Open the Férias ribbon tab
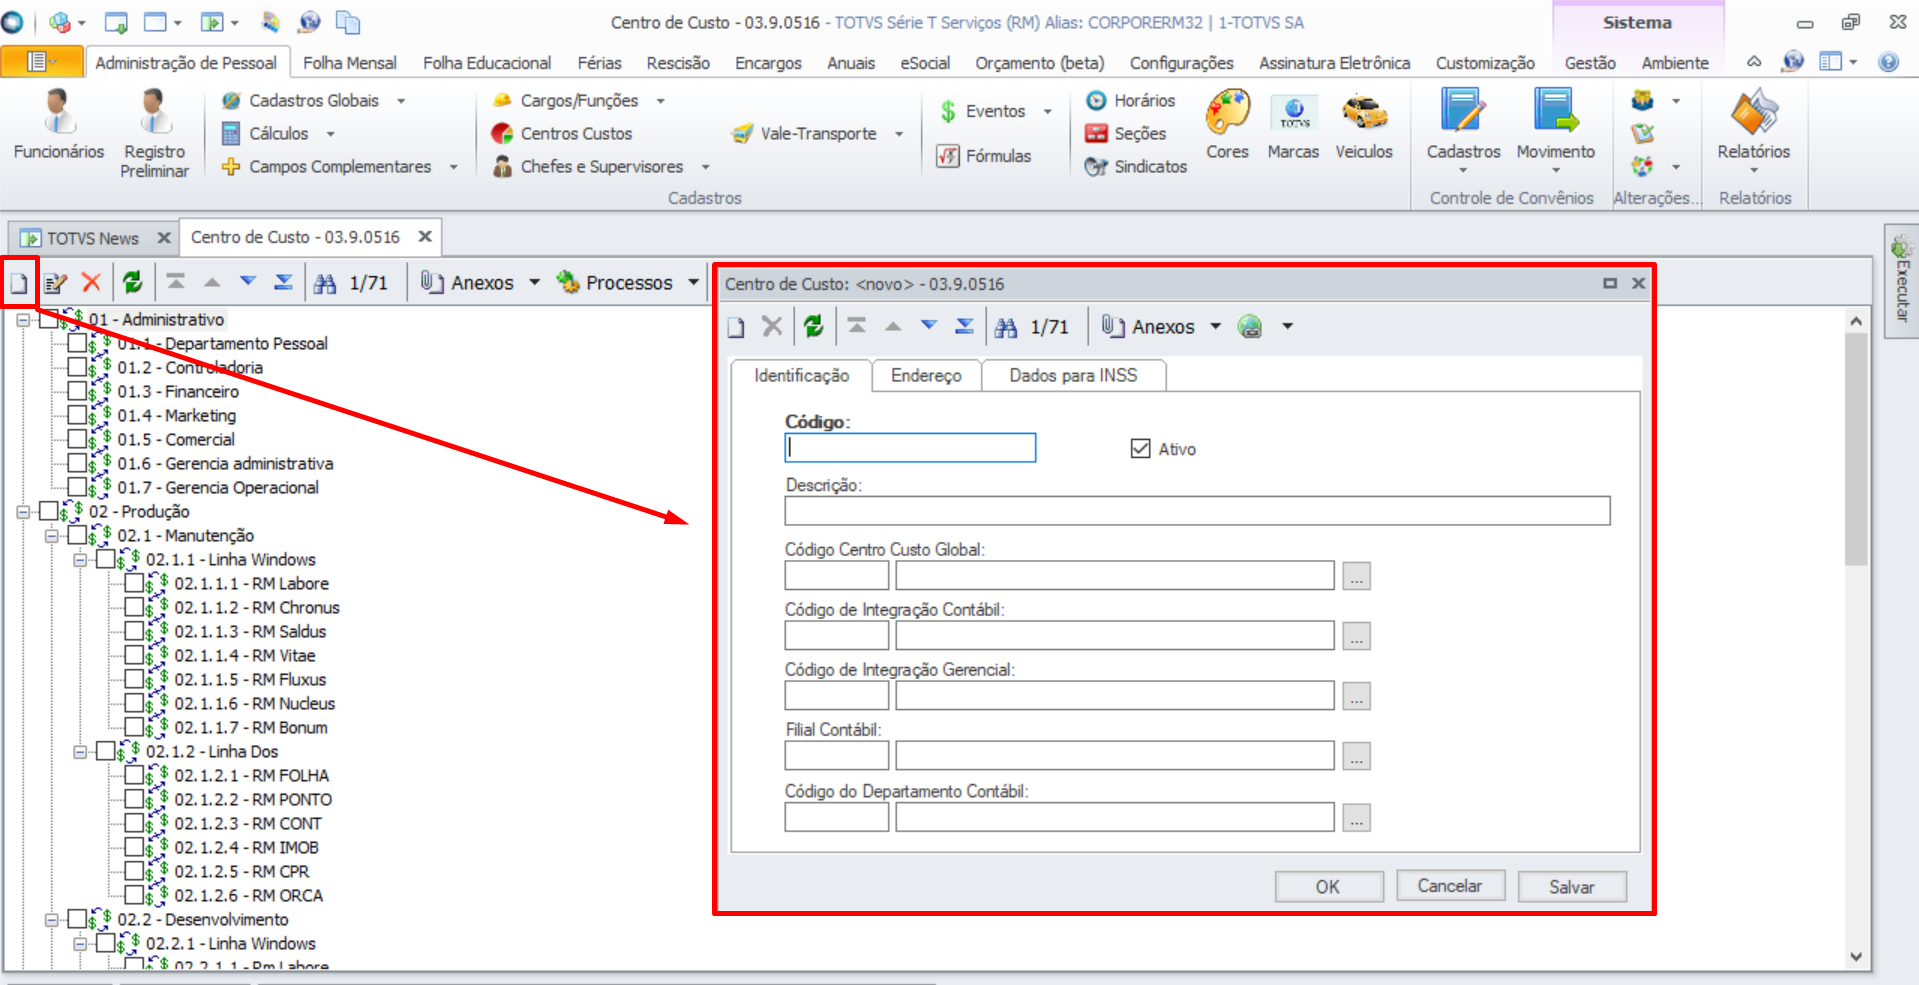 599,63
